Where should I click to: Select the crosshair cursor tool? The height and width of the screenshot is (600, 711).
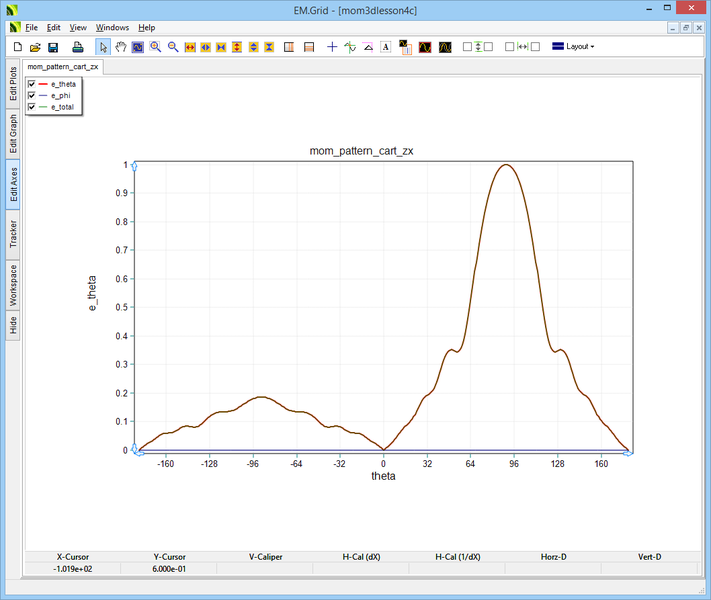tap(333, 47)
